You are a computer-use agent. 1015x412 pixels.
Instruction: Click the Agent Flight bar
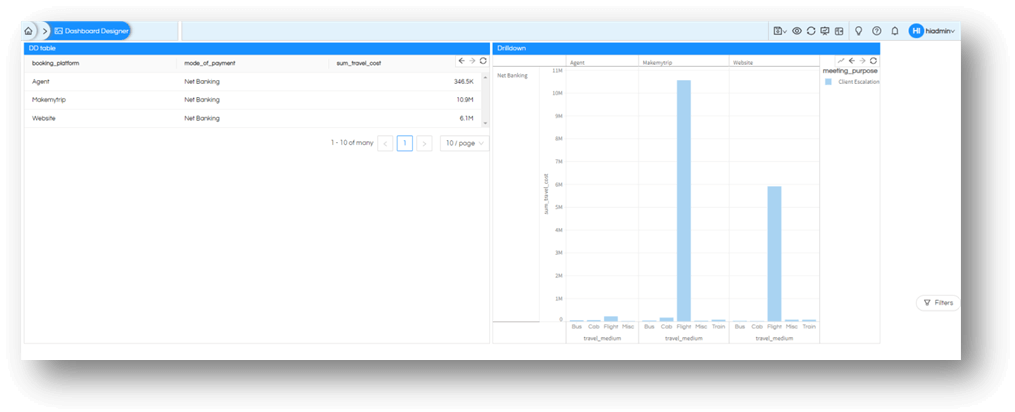(610, 319)
